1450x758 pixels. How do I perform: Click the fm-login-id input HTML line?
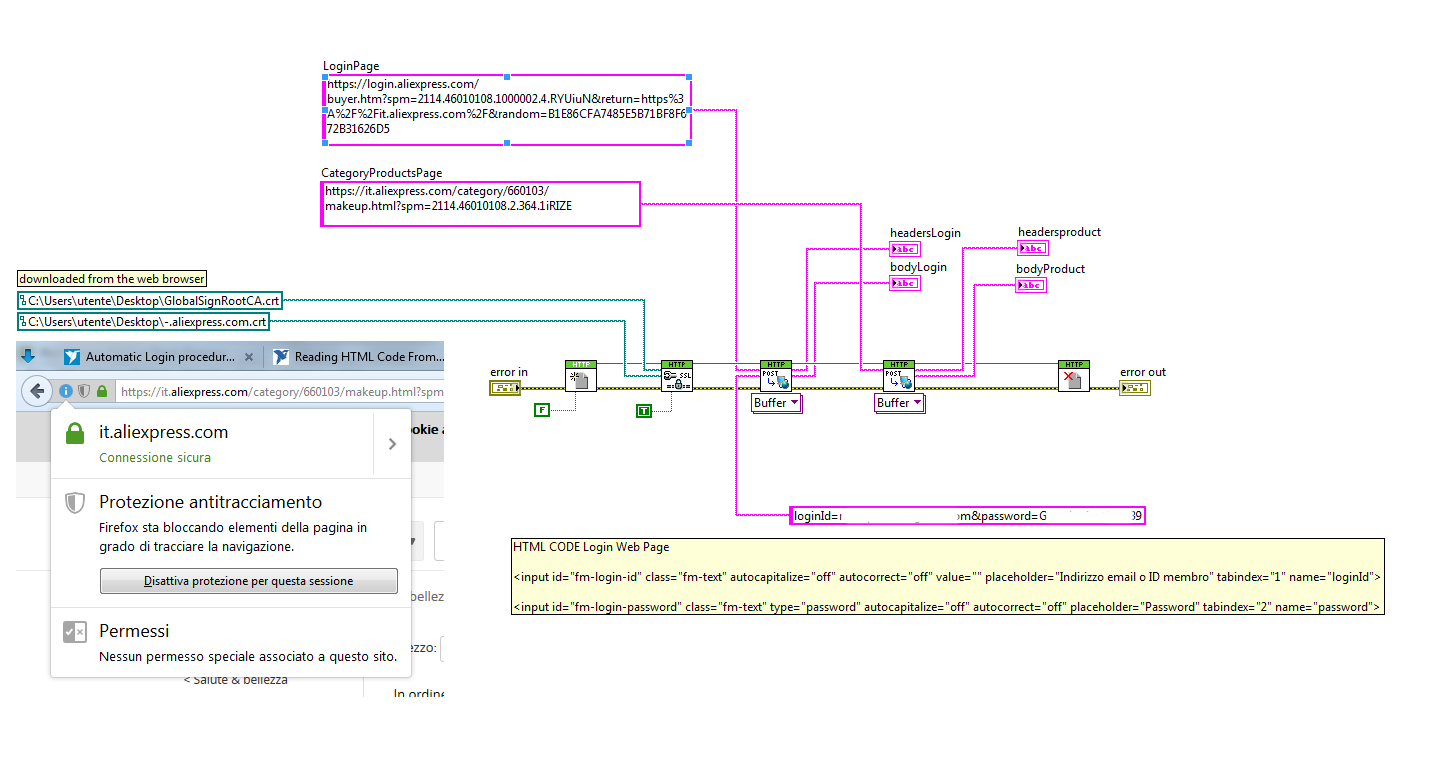click(946, 577)
